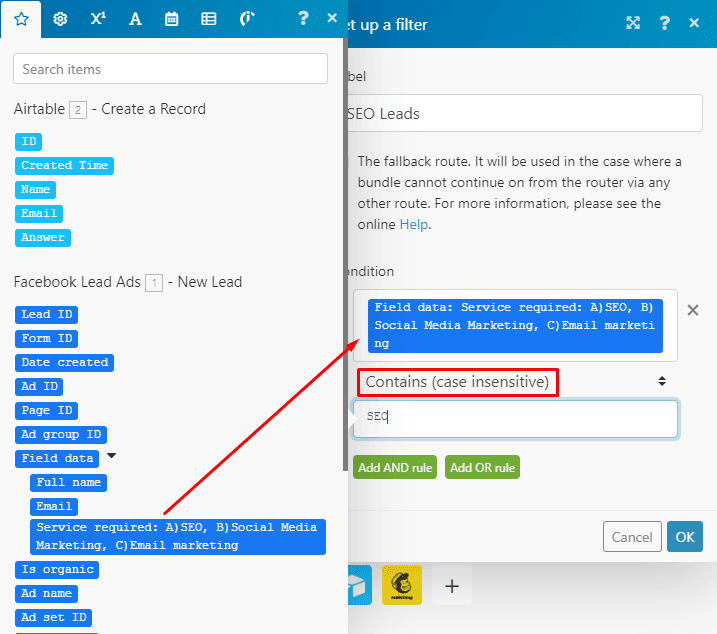Click the Add AND rule button

coord(394,468)
